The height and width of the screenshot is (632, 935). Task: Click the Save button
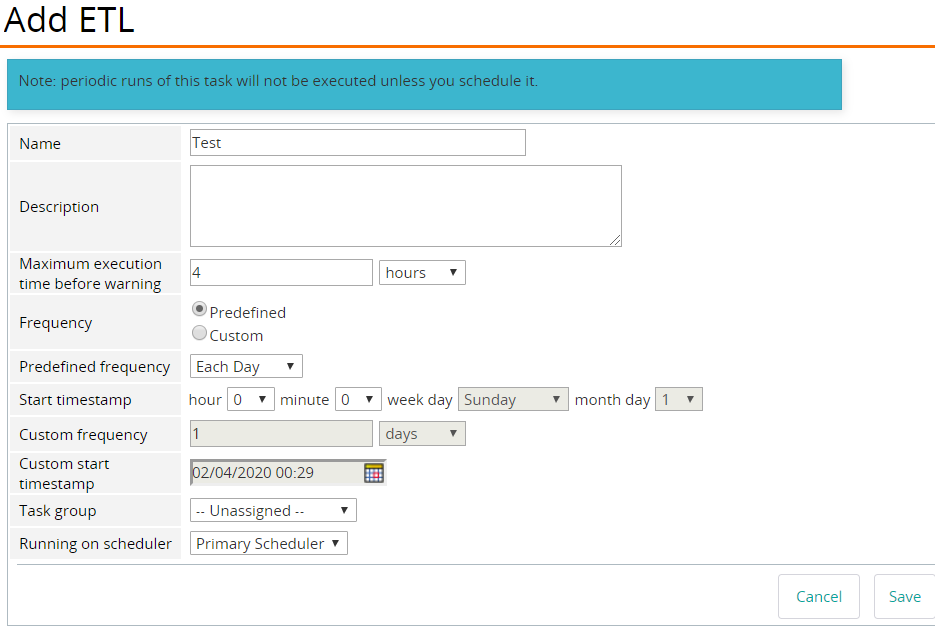(x=904, y=596)
